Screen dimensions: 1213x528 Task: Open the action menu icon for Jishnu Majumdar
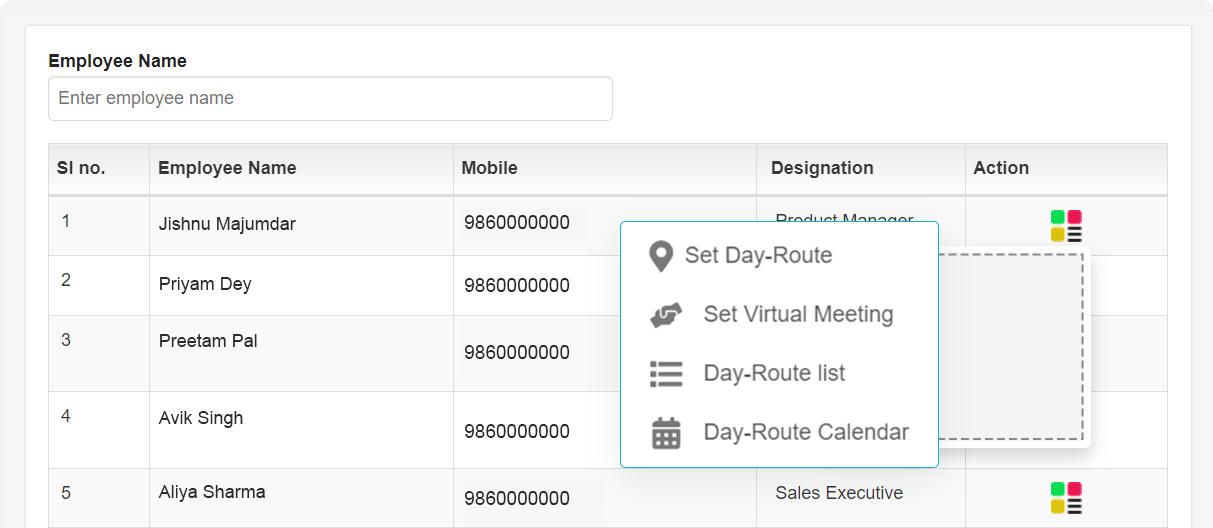pyautogui.click(x=1066, y=226)
